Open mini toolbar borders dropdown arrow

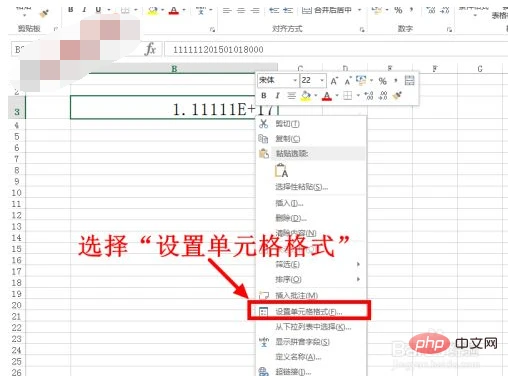pyautogui.click(x=358, y=96)
